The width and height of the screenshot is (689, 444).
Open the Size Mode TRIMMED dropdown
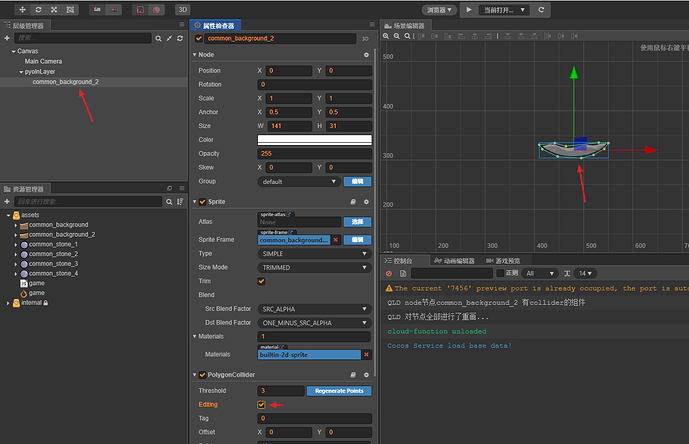click(314, 268)
